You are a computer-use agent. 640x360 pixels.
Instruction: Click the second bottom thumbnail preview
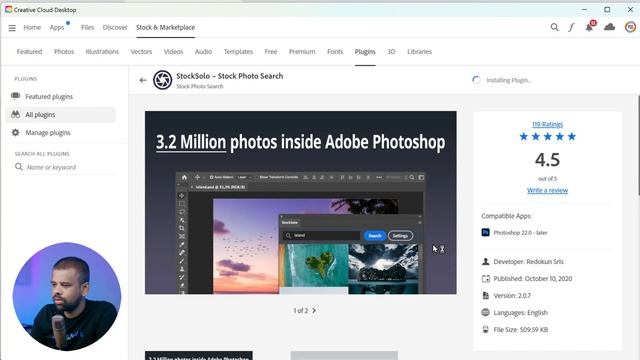pos(344,355)
